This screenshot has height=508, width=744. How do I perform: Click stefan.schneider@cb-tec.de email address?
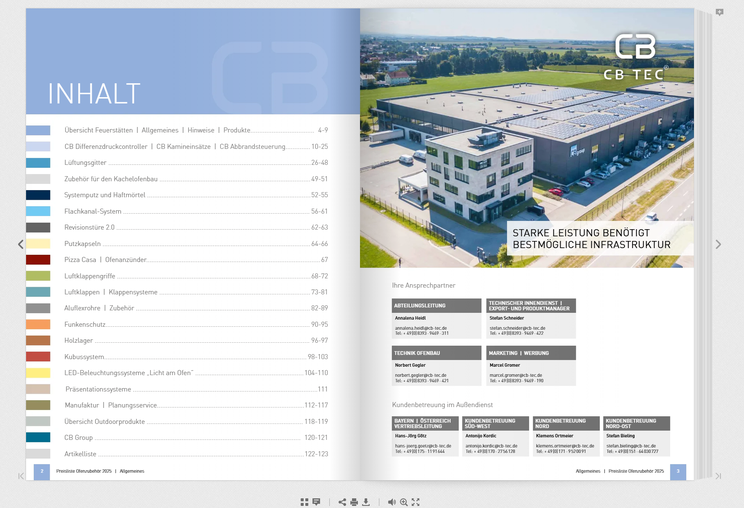pos(517,328)
